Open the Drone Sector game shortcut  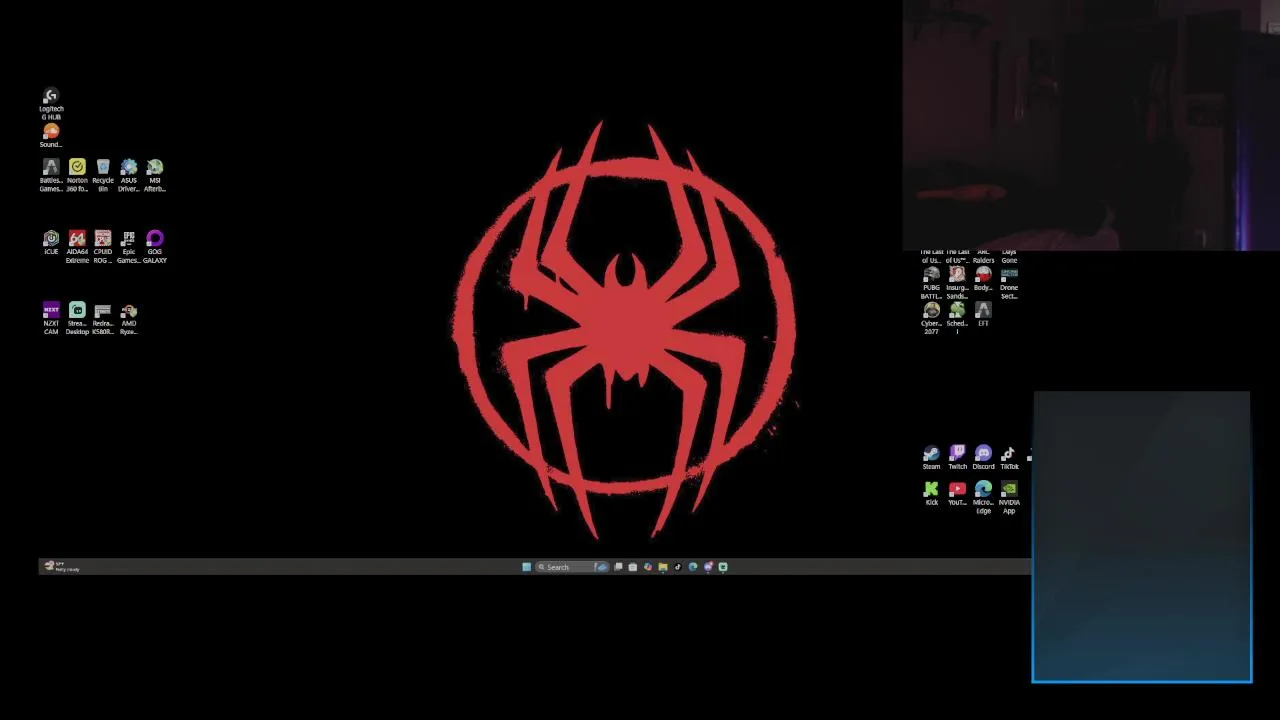[x=1009, y=283]
